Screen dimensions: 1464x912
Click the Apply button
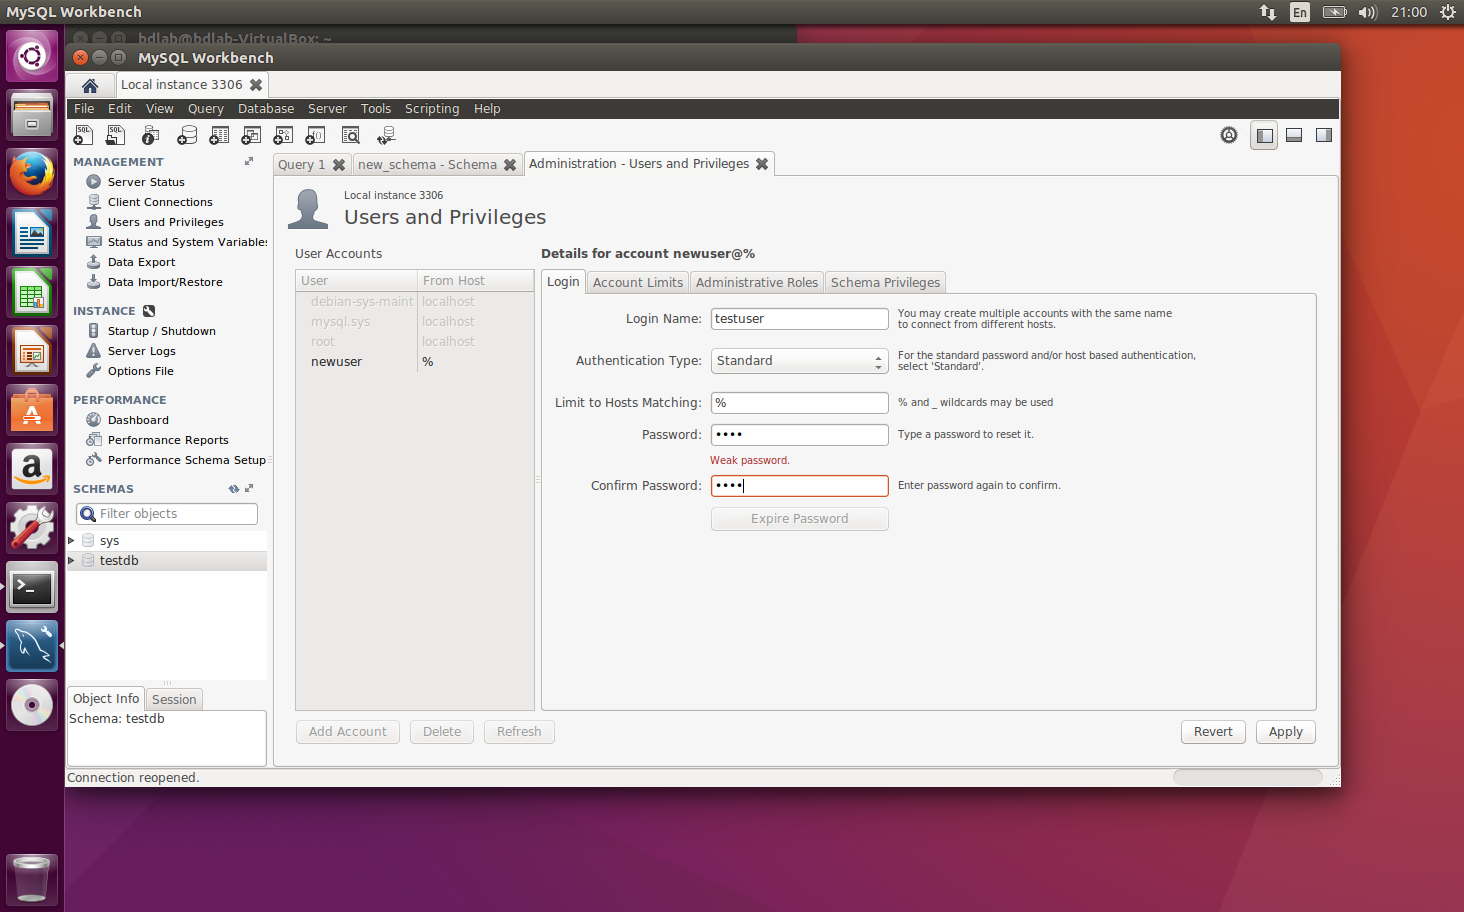point(1286,732)
